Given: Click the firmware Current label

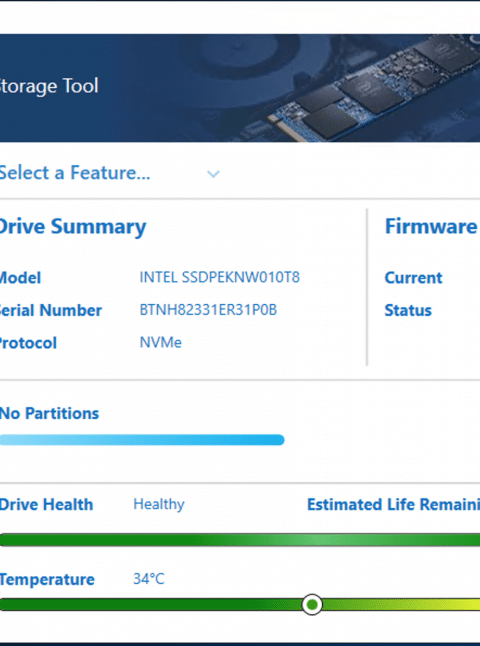Looking at the screenshot, I should pos(413,278).
